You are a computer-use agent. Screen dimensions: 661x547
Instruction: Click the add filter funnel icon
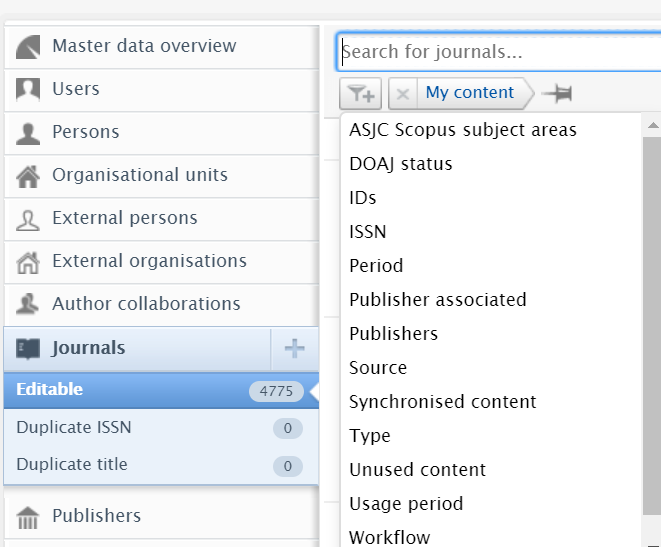click(361, 94)
